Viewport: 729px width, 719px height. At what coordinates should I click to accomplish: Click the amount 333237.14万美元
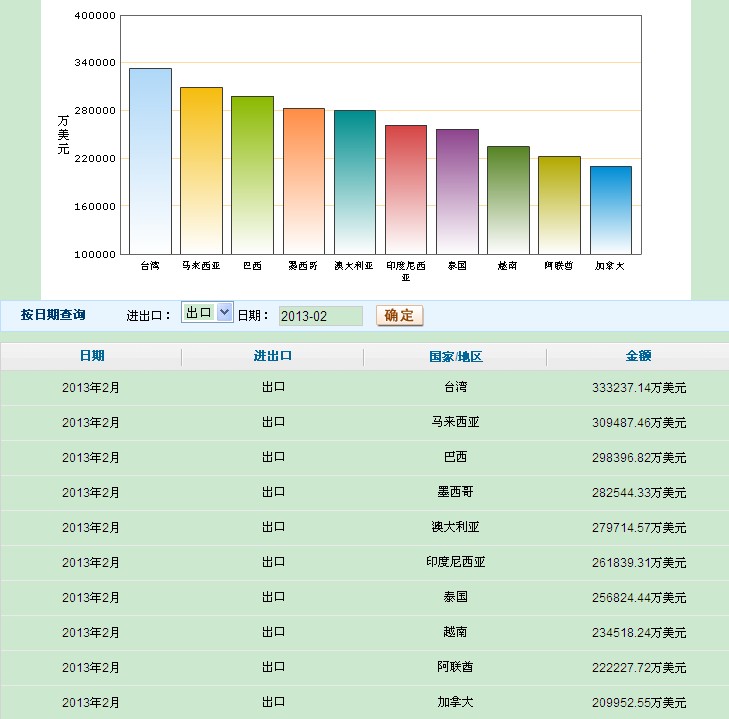point(639,387)
